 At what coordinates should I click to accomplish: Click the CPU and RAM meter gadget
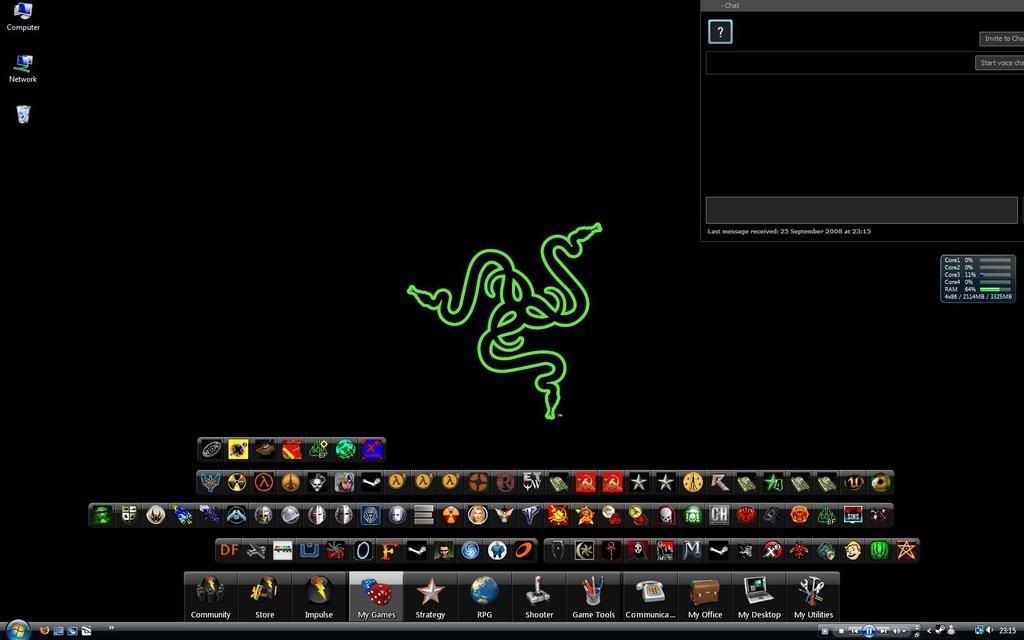point(978,278)
